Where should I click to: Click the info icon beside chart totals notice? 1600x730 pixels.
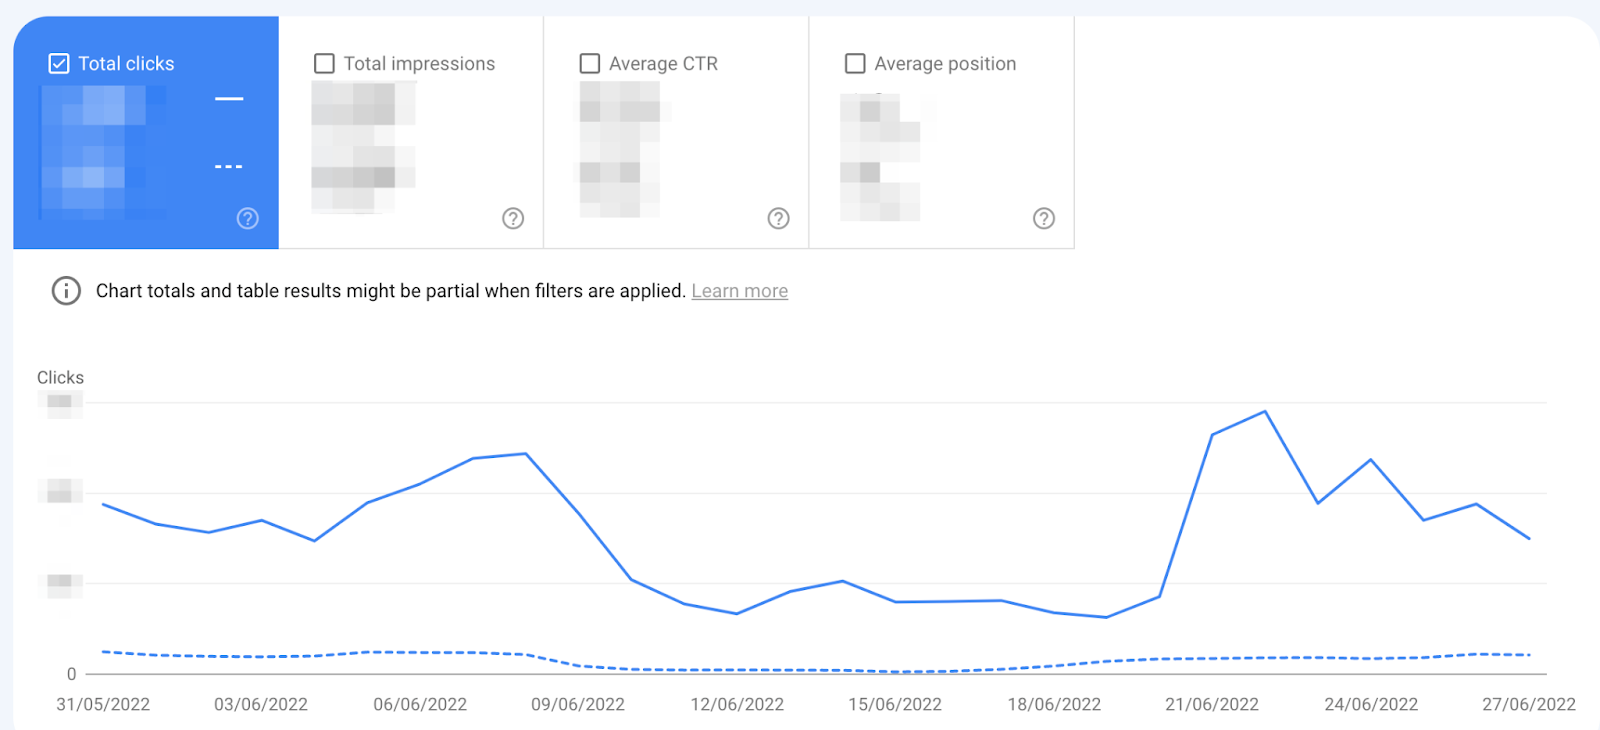66,291
